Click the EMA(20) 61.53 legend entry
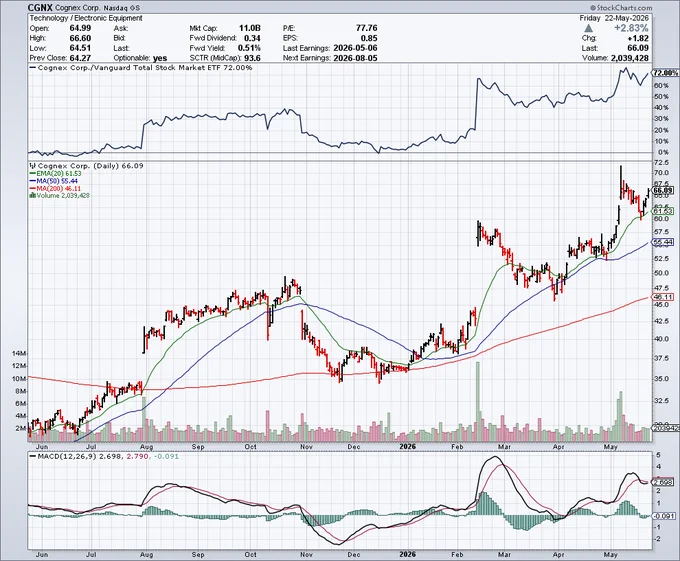 [55, 174]
